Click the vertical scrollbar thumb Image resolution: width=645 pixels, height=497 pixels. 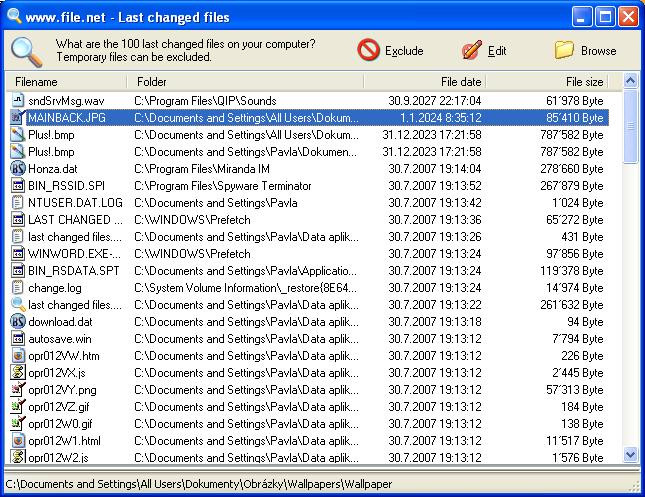click(x=630, y=127)
